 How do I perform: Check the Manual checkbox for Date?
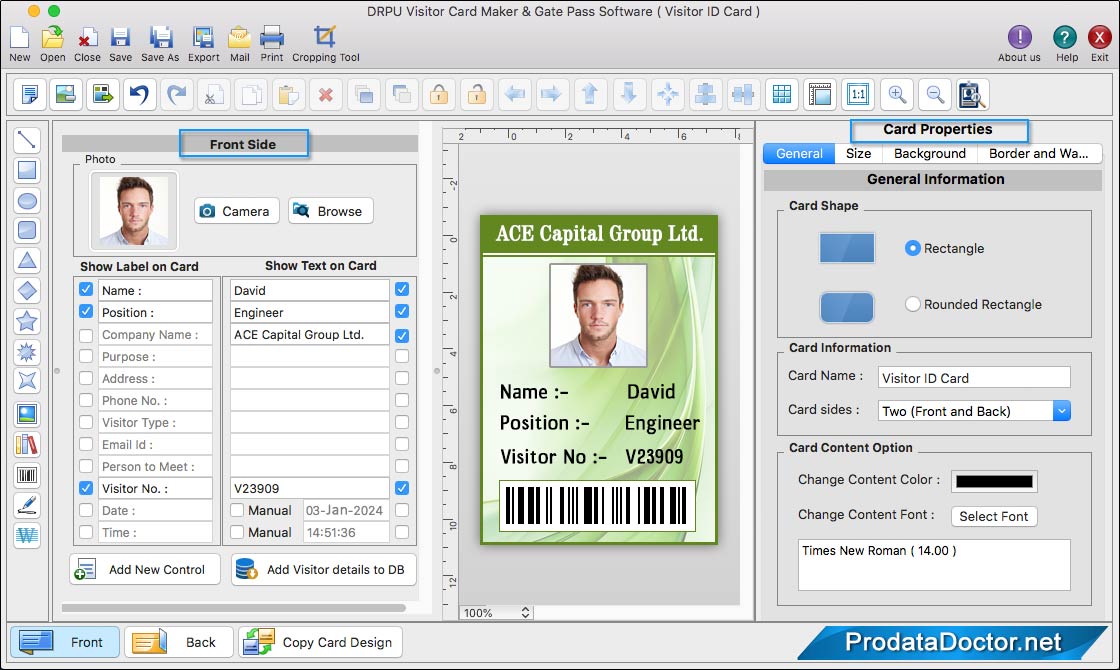pos(237,510)
